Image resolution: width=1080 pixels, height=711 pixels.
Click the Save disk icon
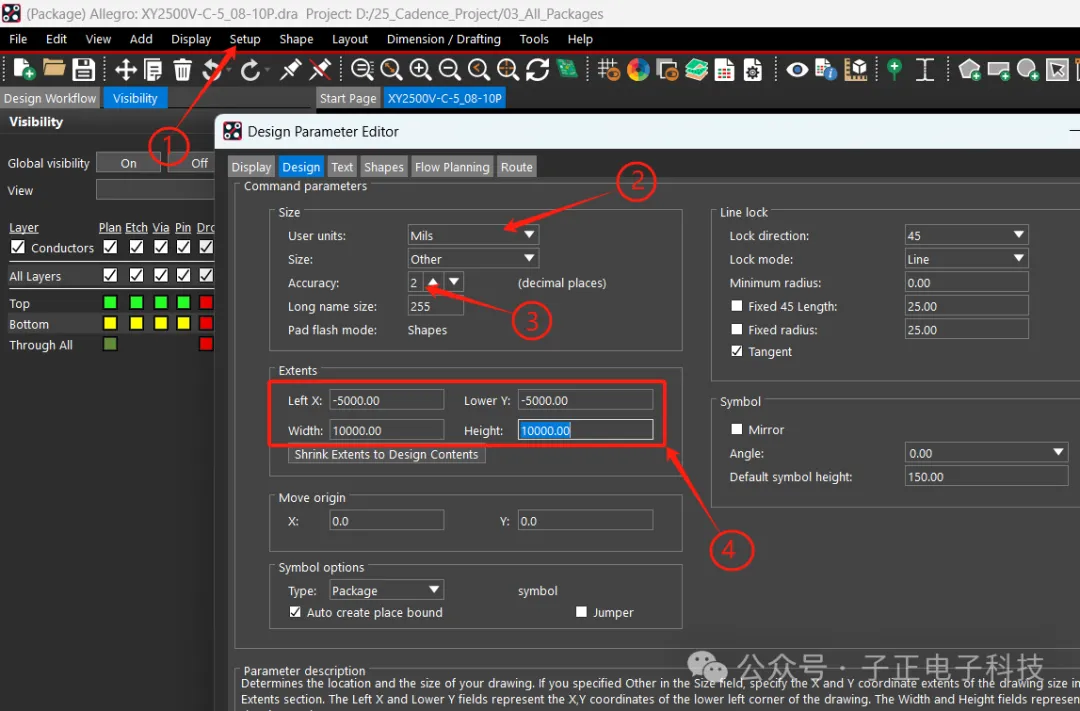(83, 70)
